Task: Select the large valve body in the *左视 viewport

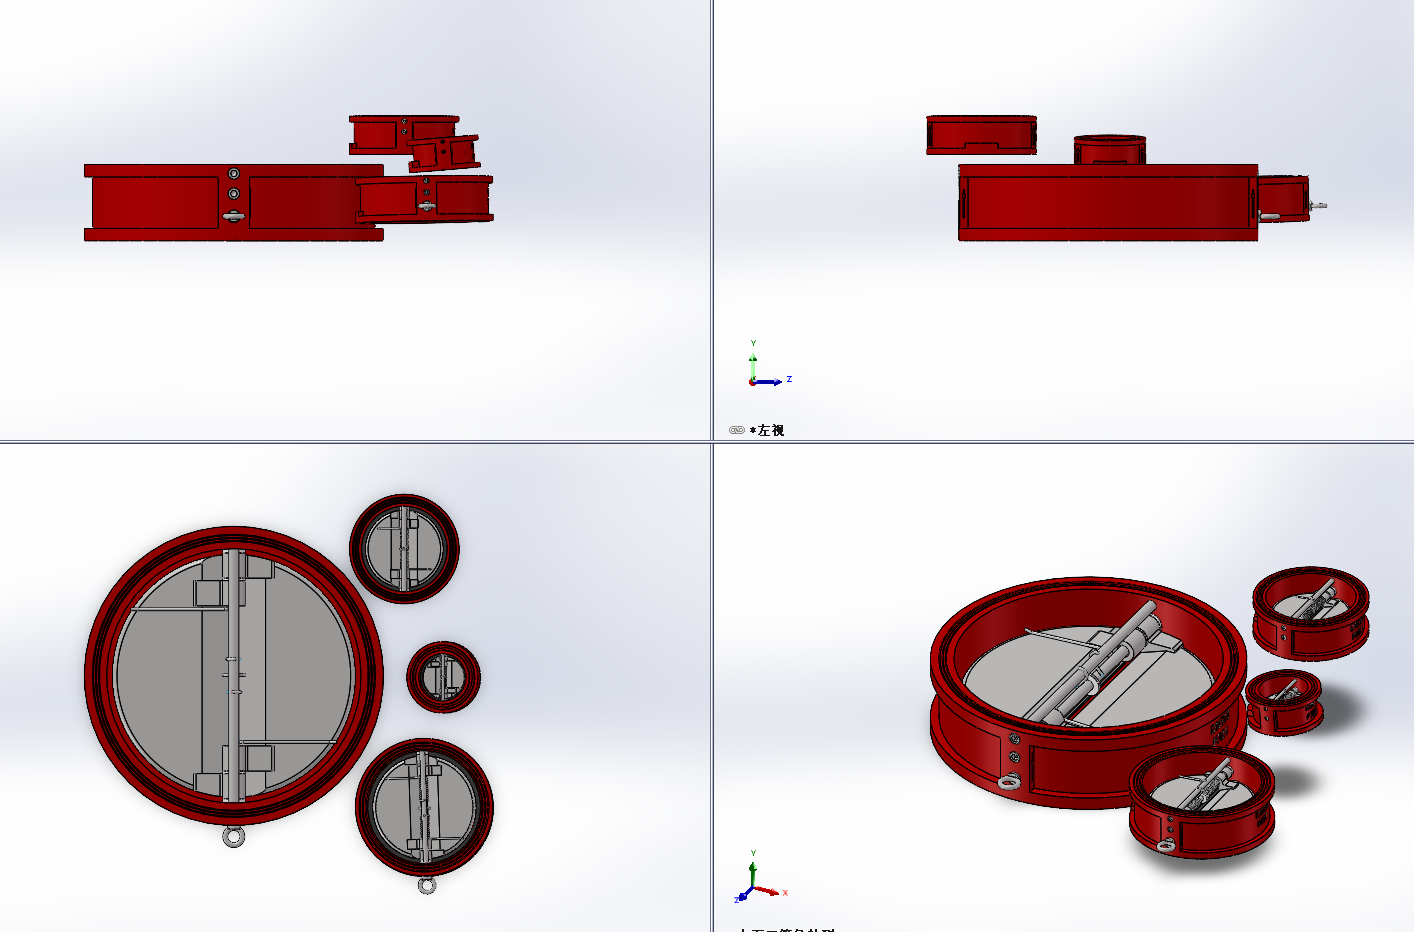Action: [x=1108, y=203]
